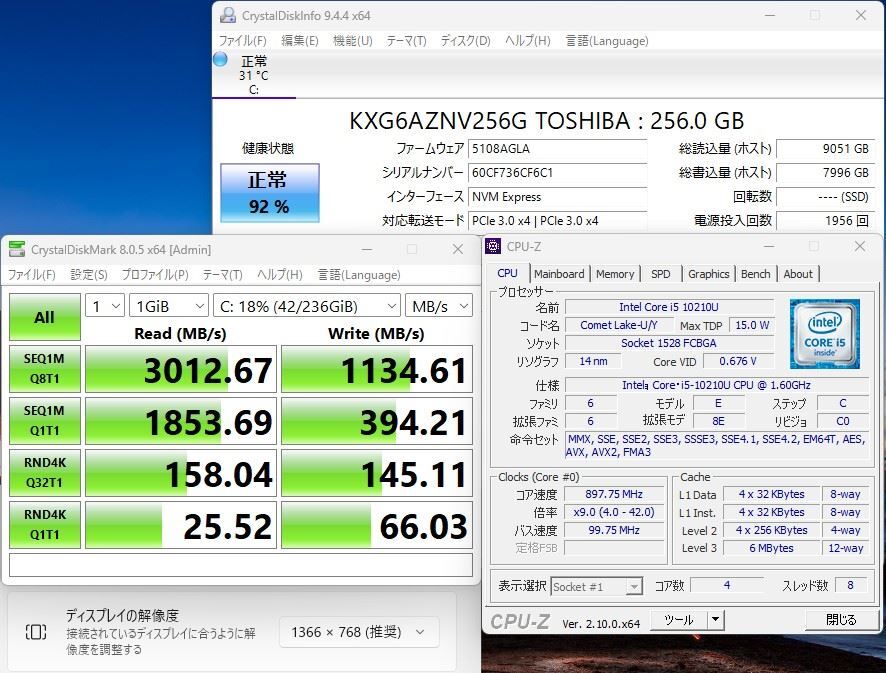Screen dimensions: 886x673
Task: Run the All benchmark tests
Action: click(44, 317)
